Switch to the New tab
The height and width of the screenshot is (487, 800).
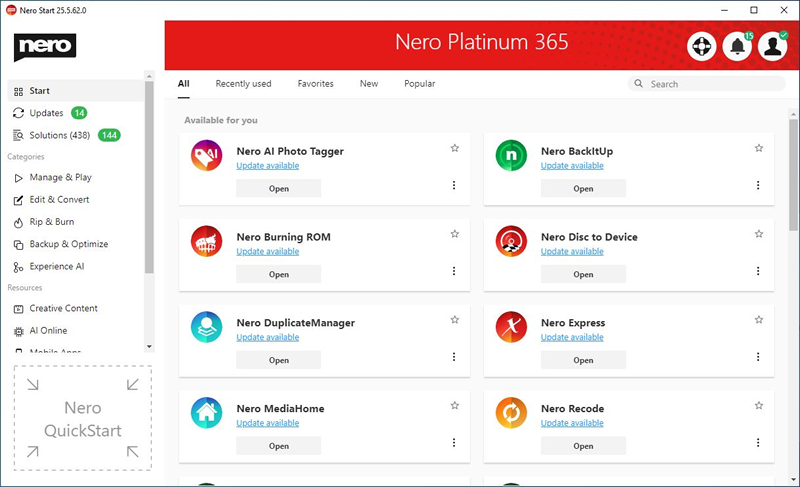(x=369, y=84)
